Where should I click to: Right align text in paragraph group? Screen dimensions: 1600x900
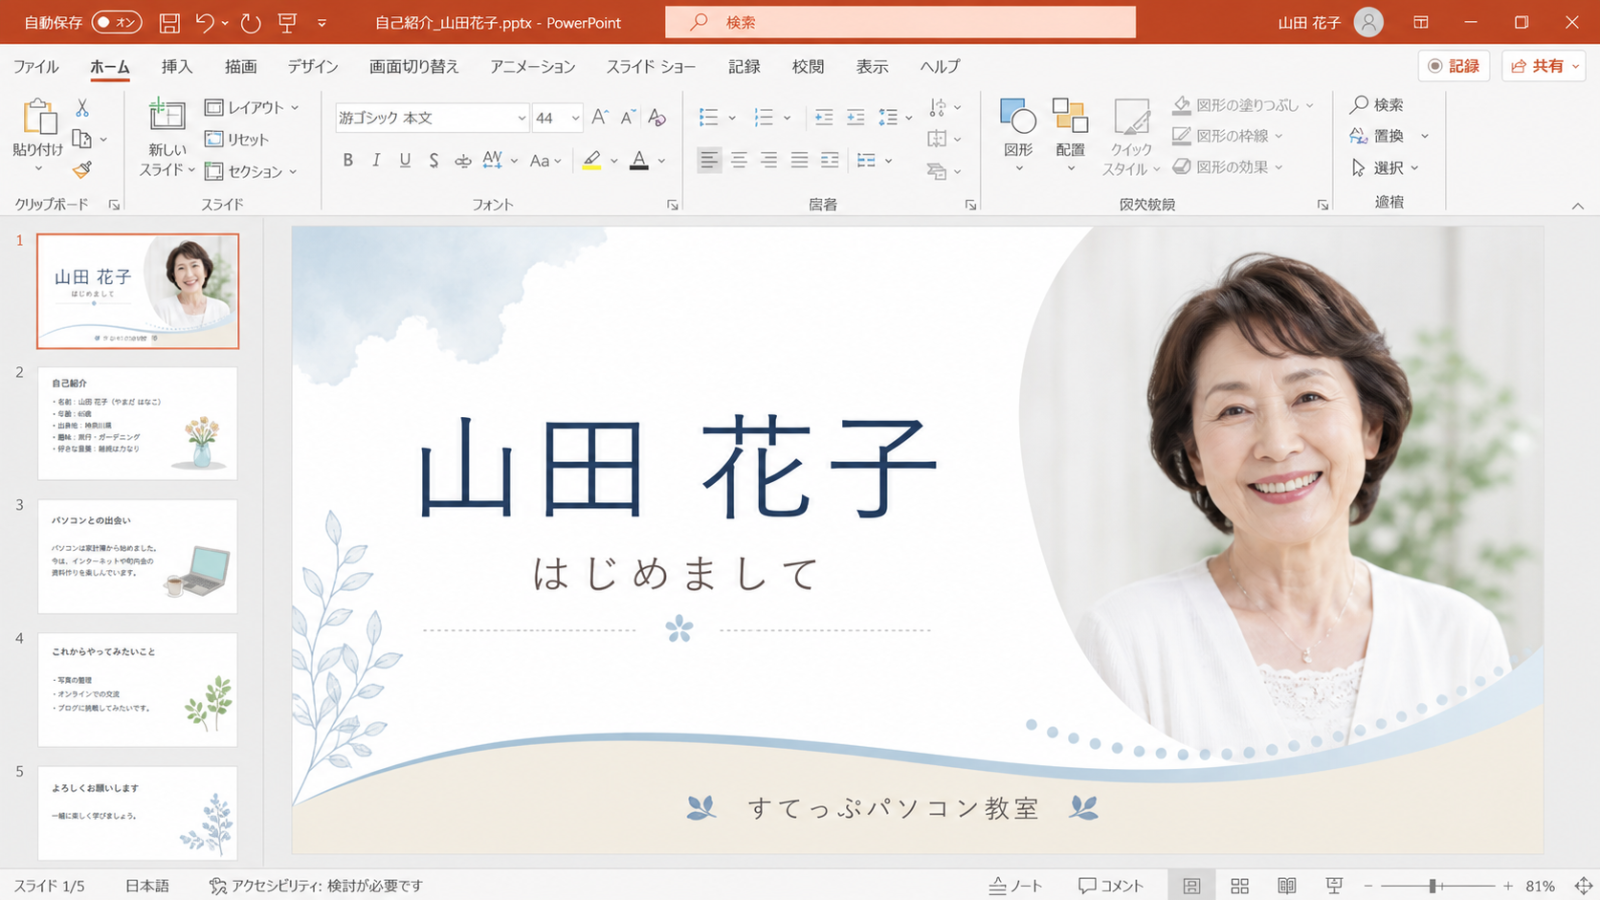769,160
